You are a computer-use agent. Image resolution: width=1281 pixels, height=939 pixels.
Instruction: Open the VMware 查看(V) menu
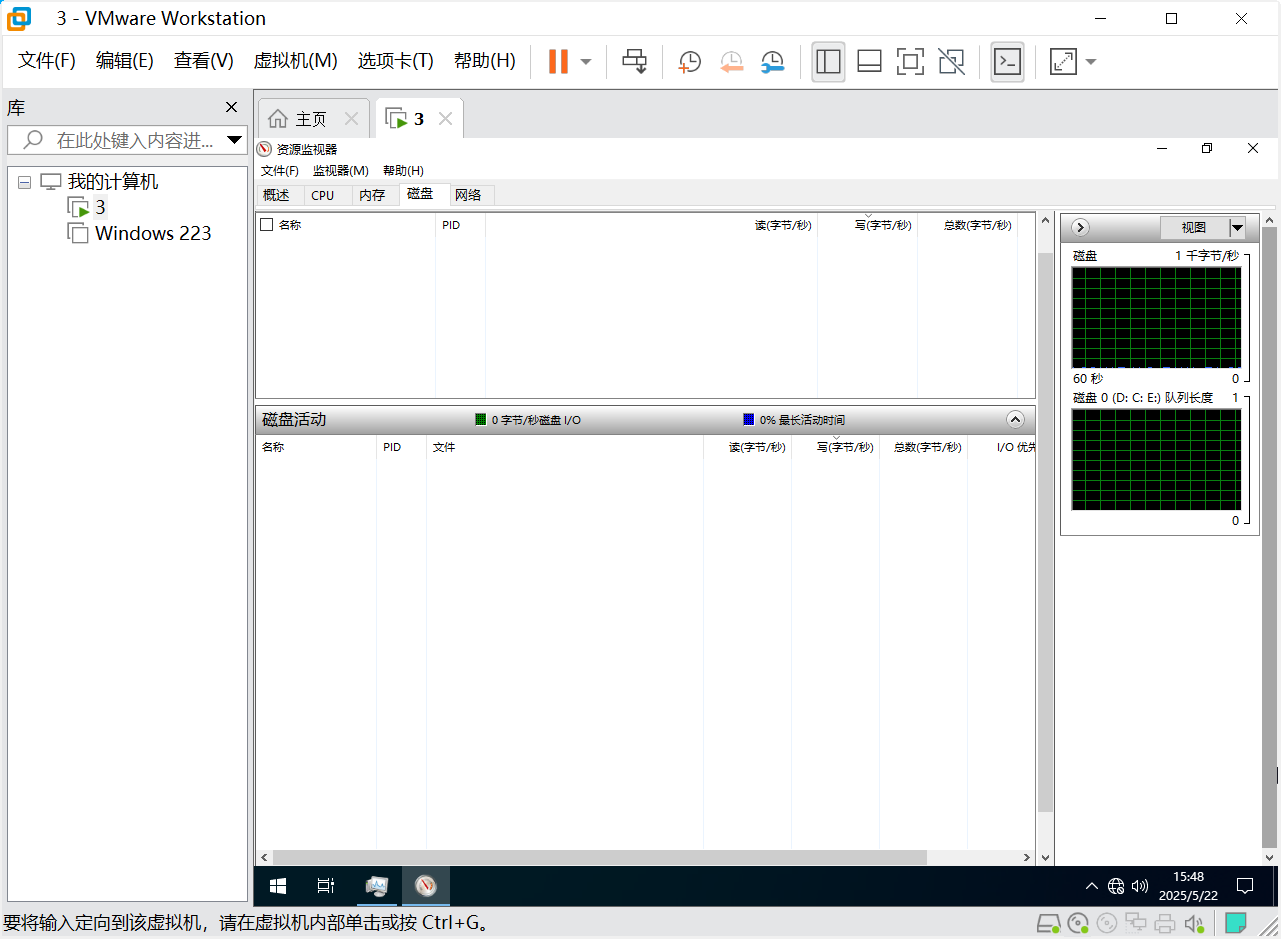[203, 61]
